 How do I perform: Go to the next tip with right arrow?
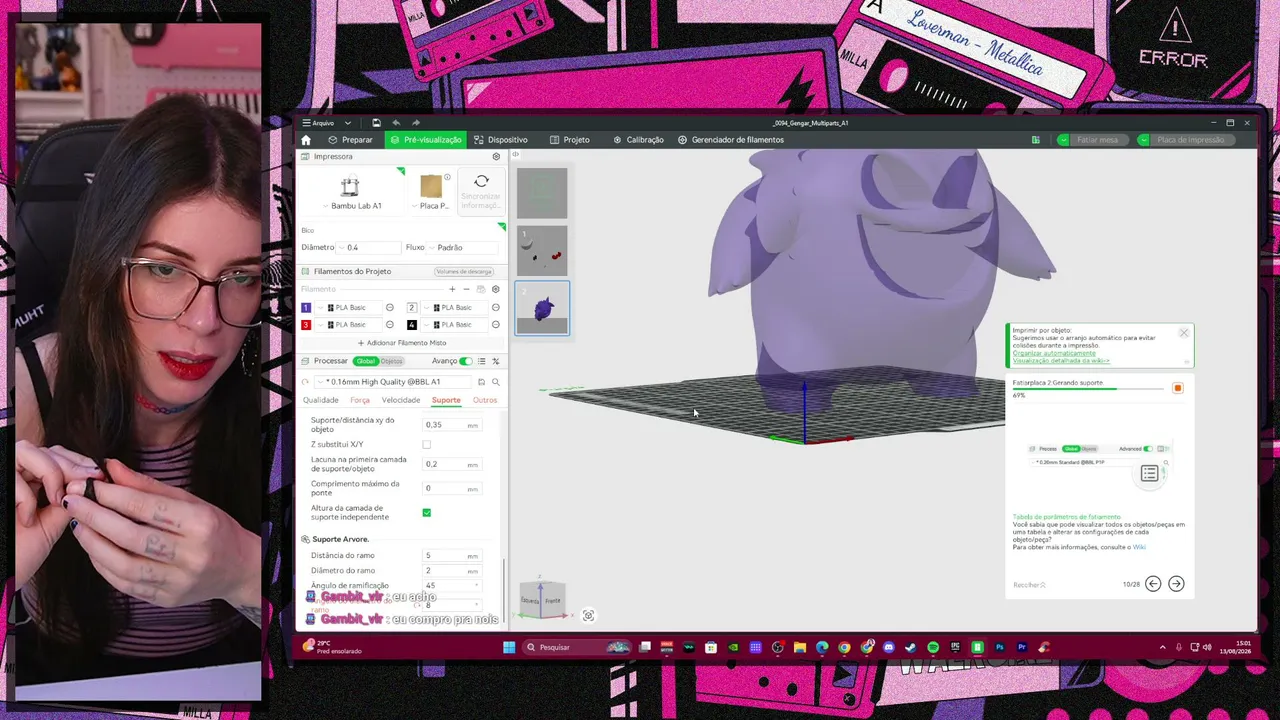coord(1176,584)
